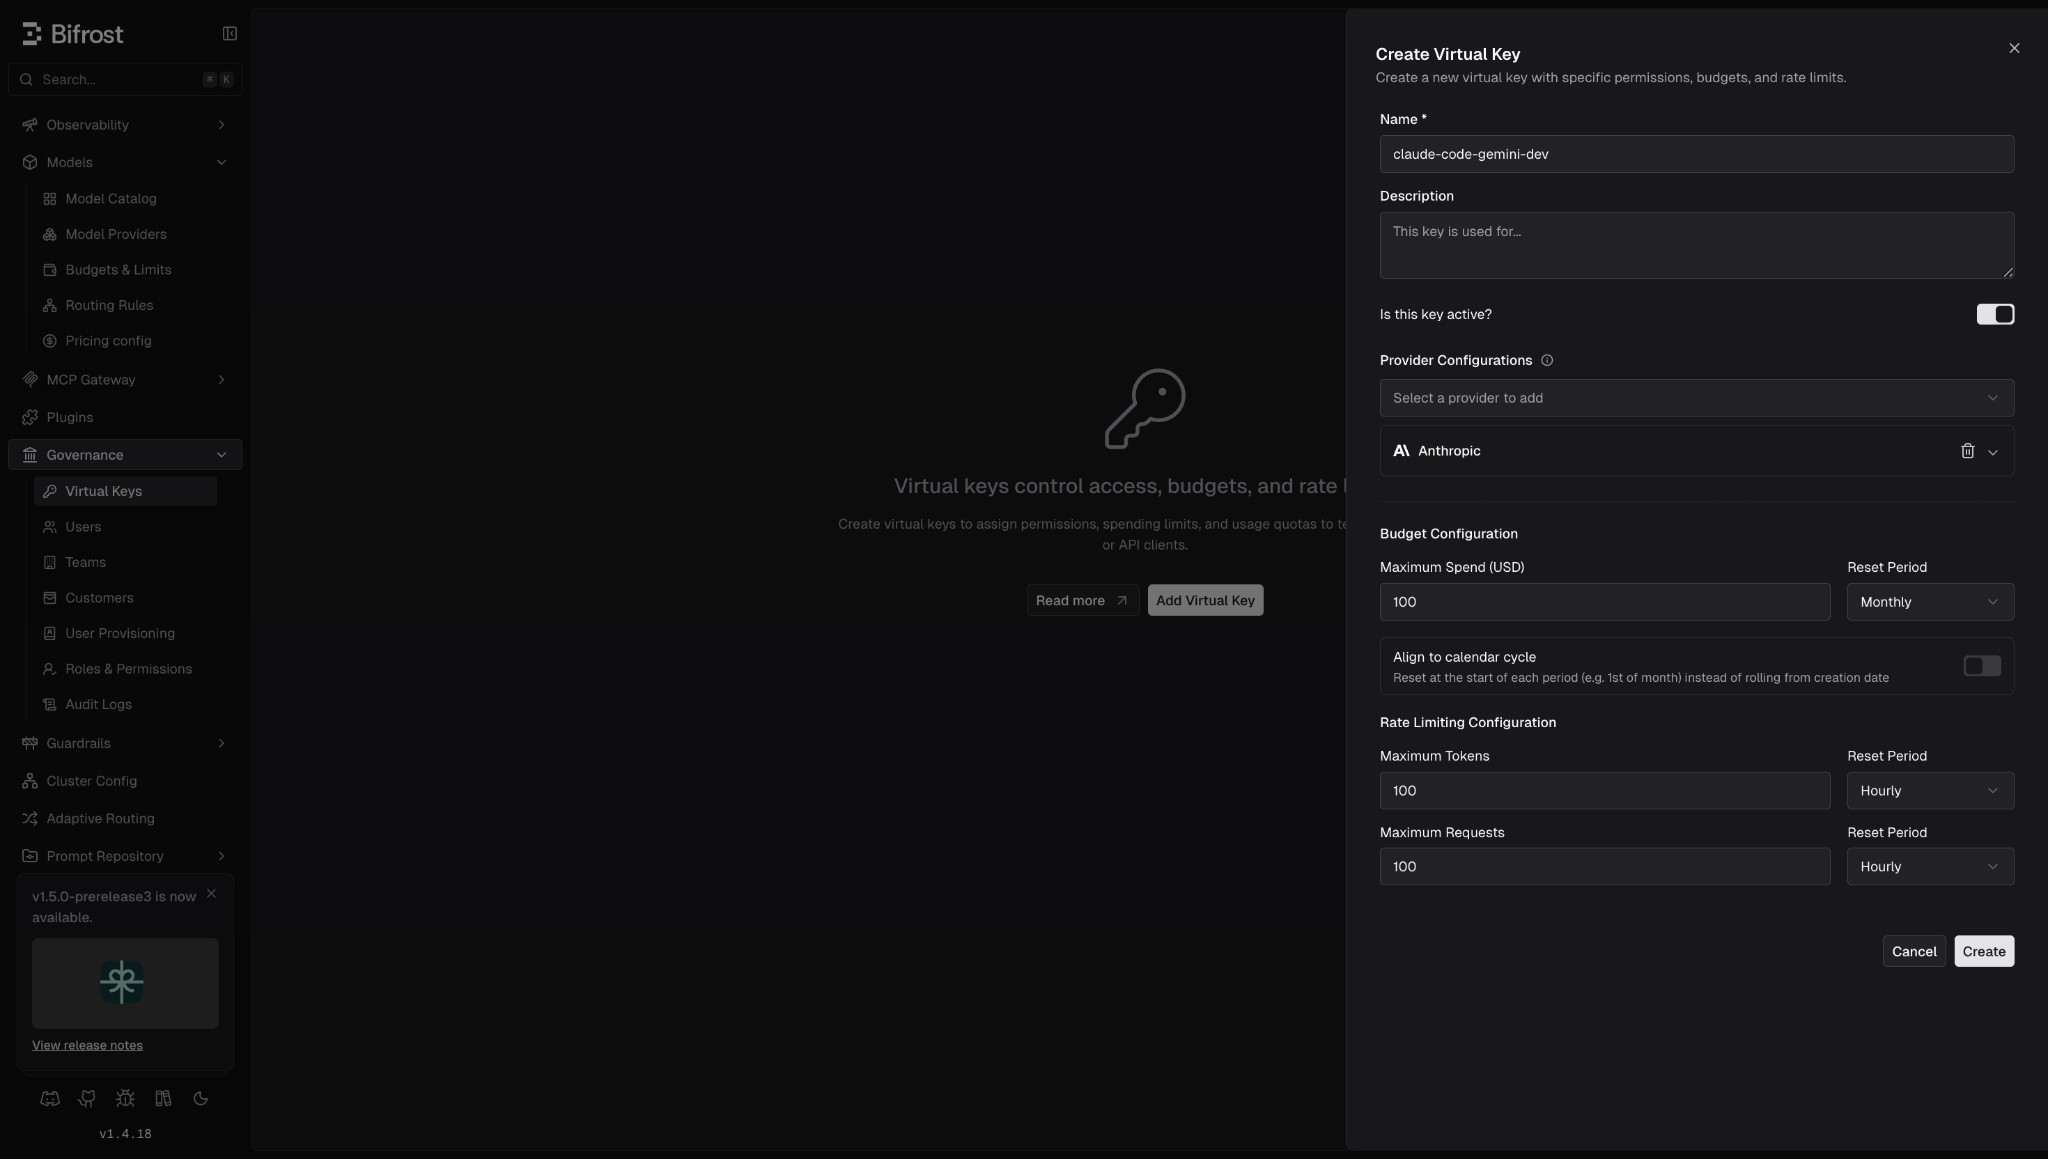Screen dimensions: 2048x1159
Task: Click the Discord icon in sidebar footer
Action: [x=50, y=1098]
